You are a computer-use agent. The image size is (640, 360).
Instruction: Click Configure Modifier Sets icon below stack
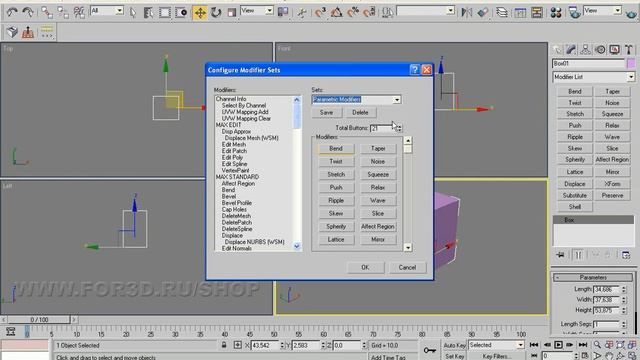coord(626,255)
